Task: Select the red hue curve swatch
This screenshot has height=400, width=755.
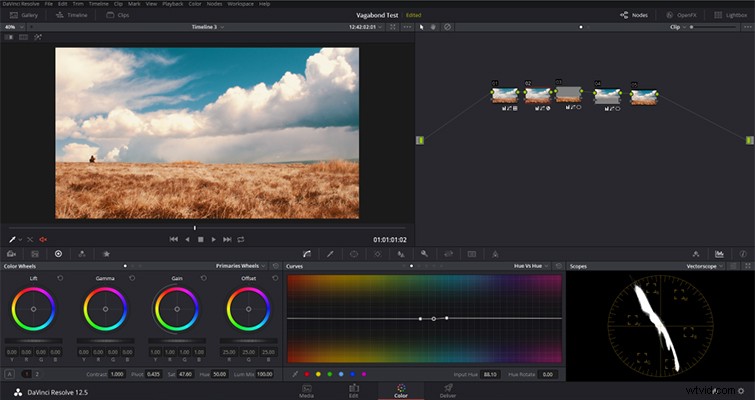Action: [307, 374]
